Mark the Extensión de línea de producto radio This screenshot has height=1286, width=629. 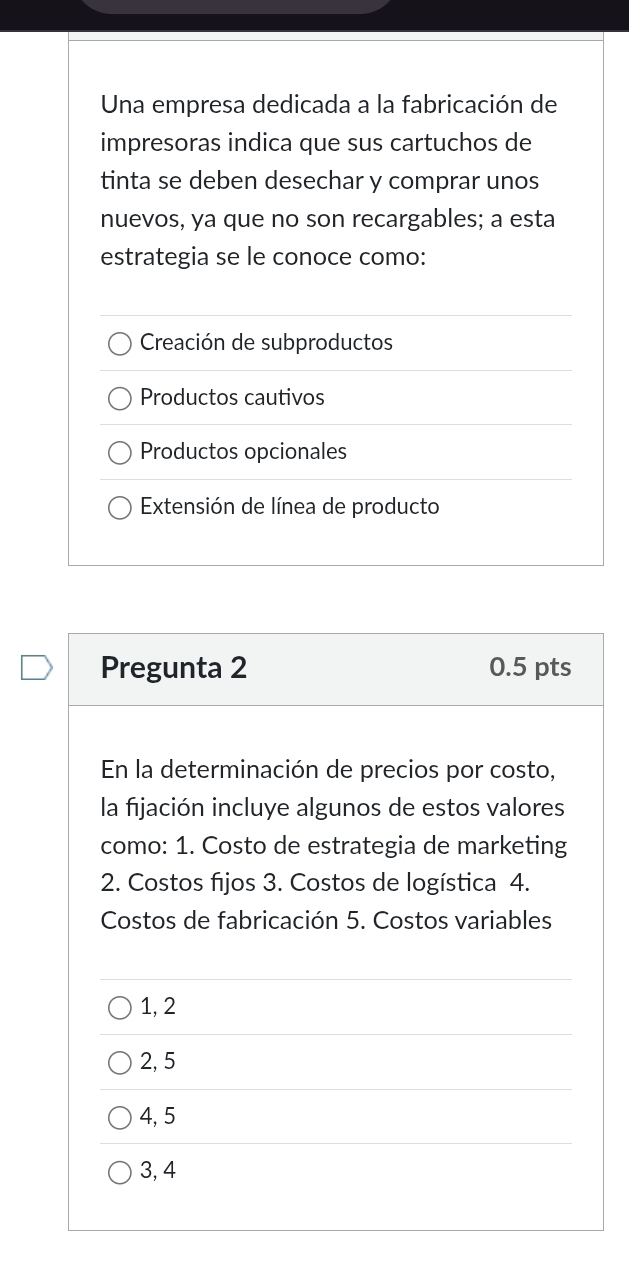click(x=120, y=509)
